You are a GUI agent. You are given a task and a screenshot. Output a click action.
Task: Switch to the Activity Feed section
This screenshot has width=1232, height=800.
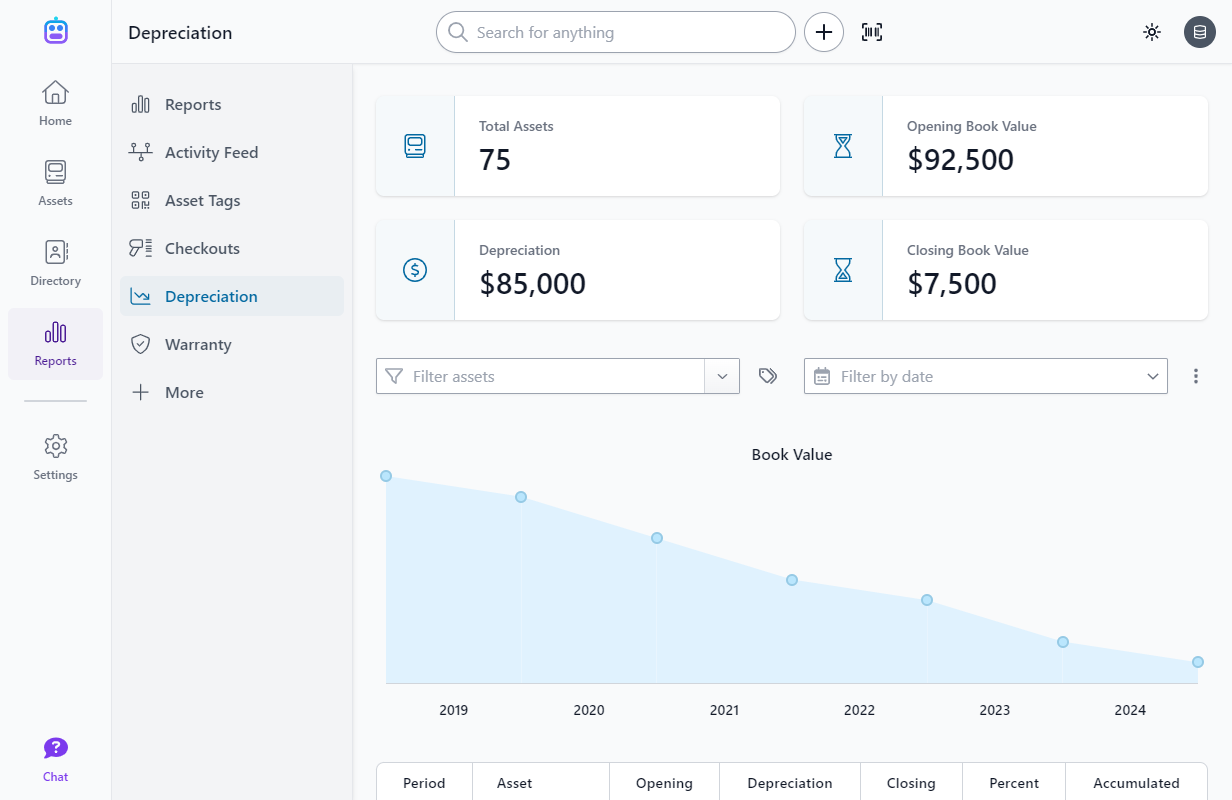click(x=211, y=152)
